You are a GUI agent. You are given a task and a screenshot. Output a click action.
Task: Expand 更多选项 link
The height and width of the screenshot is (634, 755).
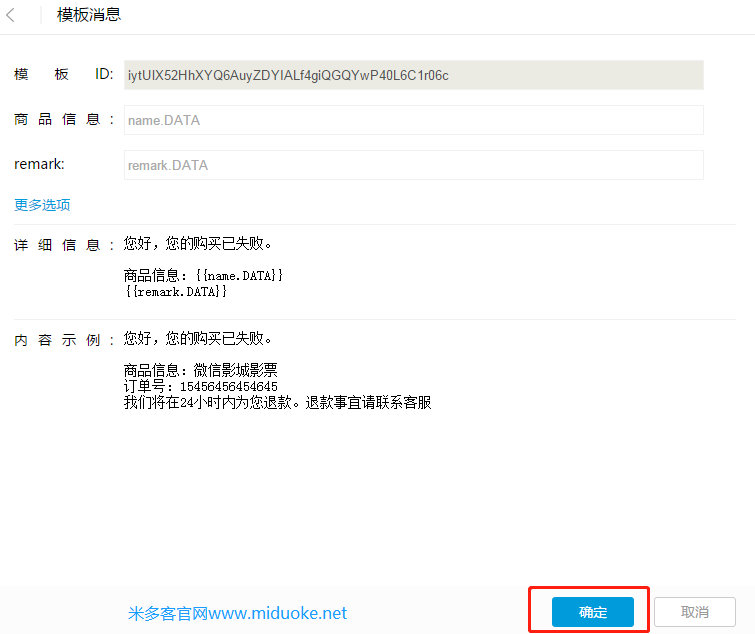42,205
